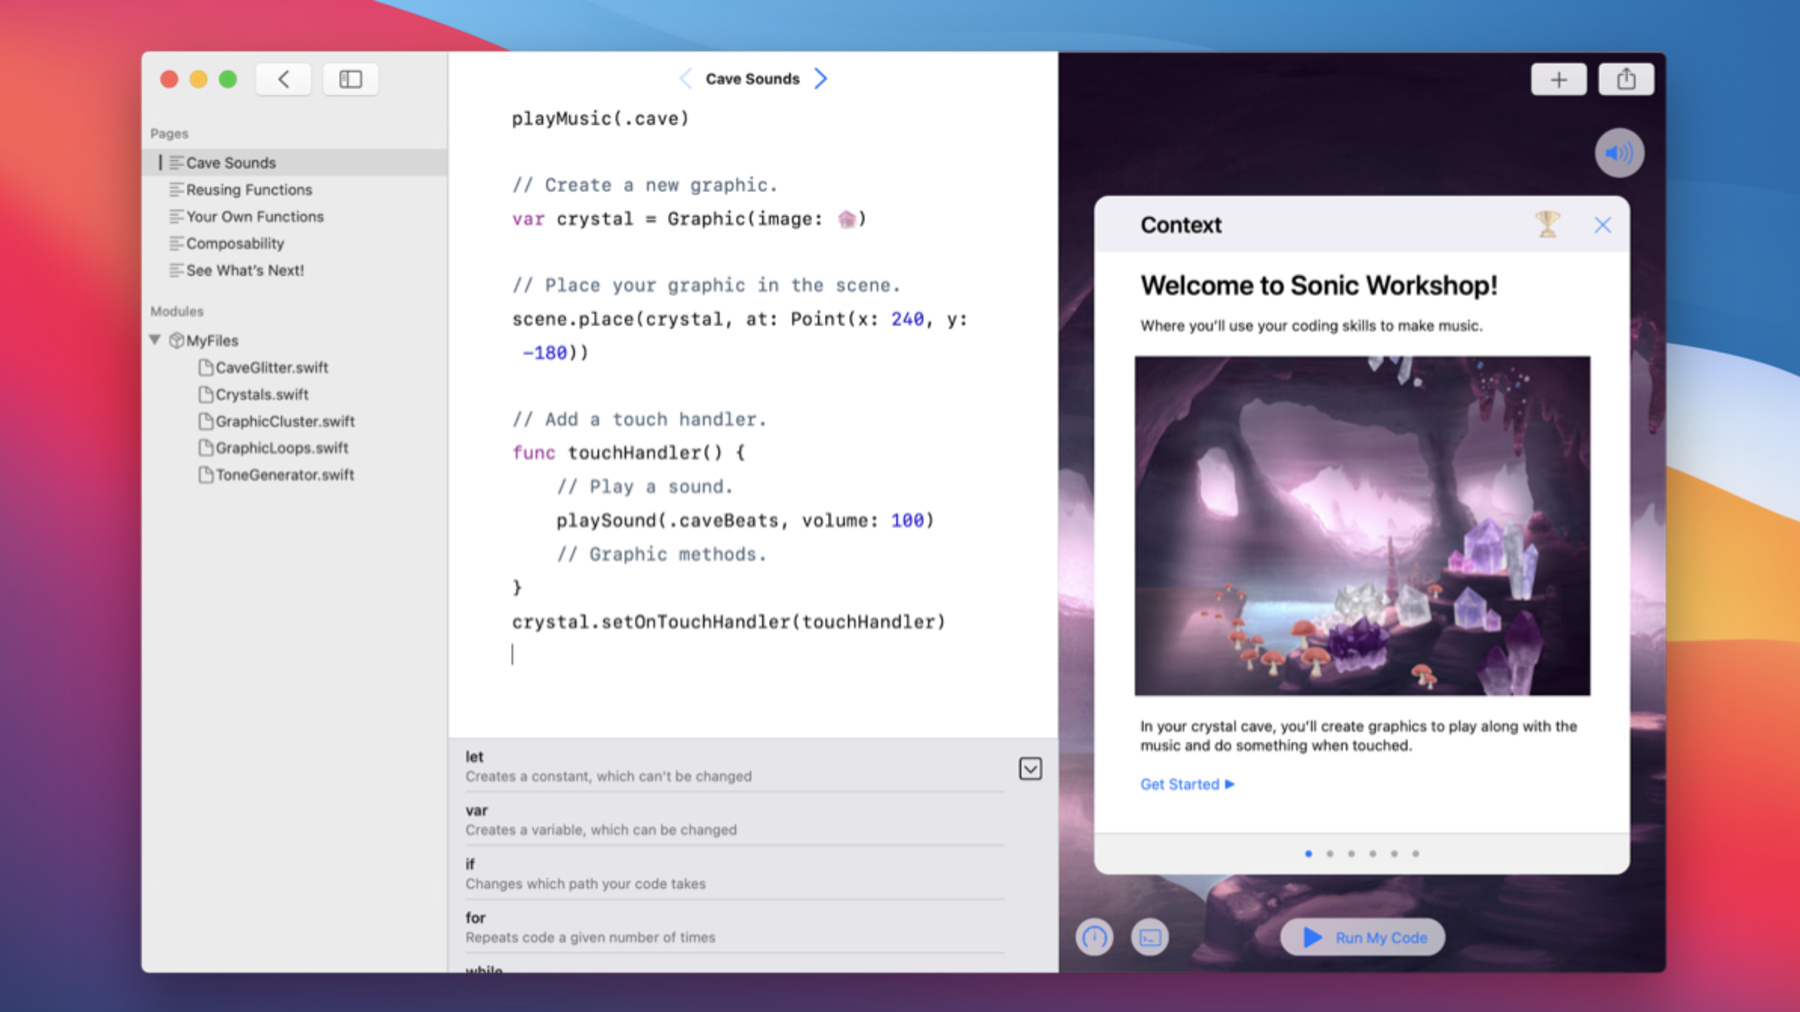Click the crystal image literal in the code
The image size is (1800, 1012).
click(x=846, y=219)
